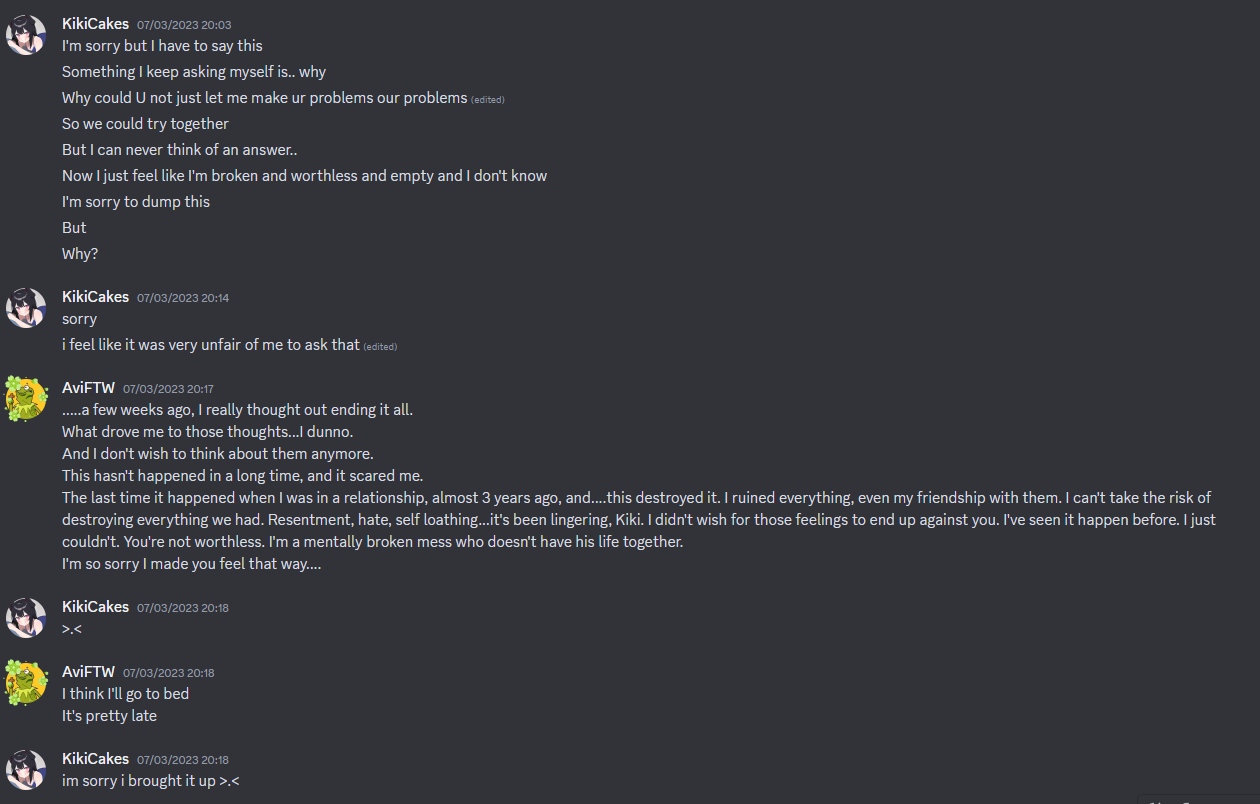Open the KikiCakes username above "I'm sorry but I have to say this"
This screenshot has height=804, width=1260.
pyautogui.click(x=95, y=24)
